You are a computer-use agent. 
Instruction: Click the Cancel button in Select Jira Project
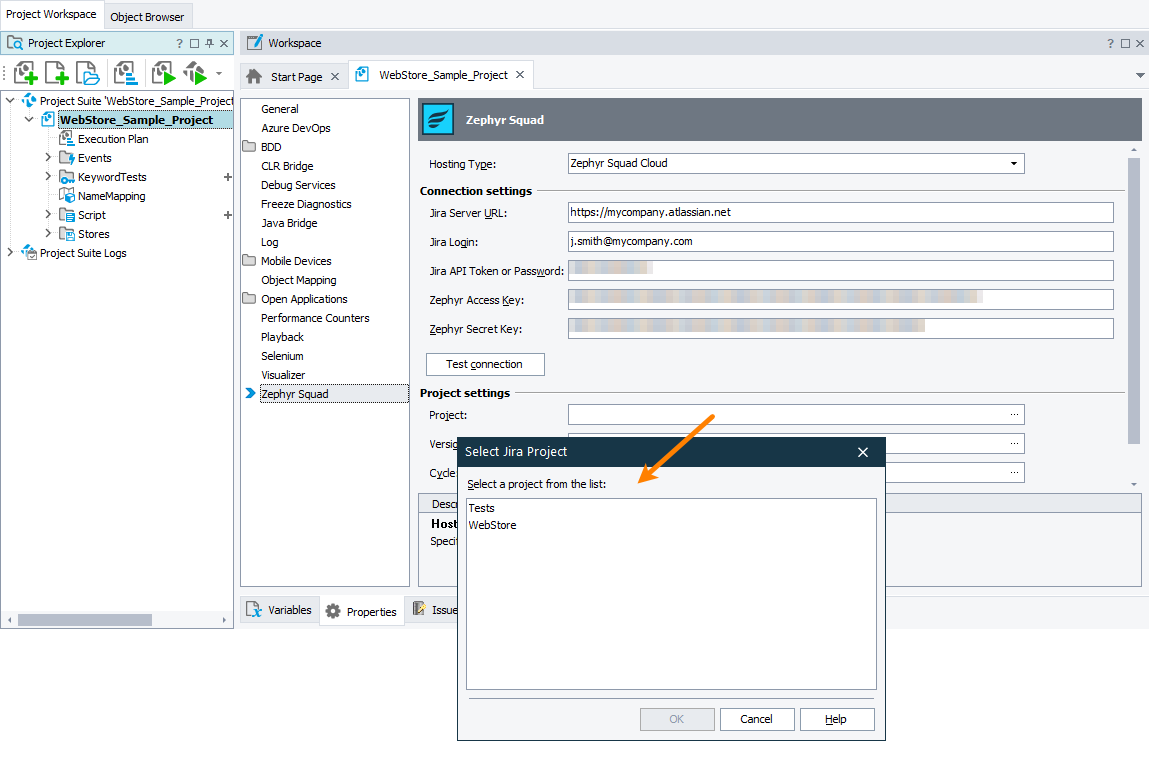click(x=757, y=719)
